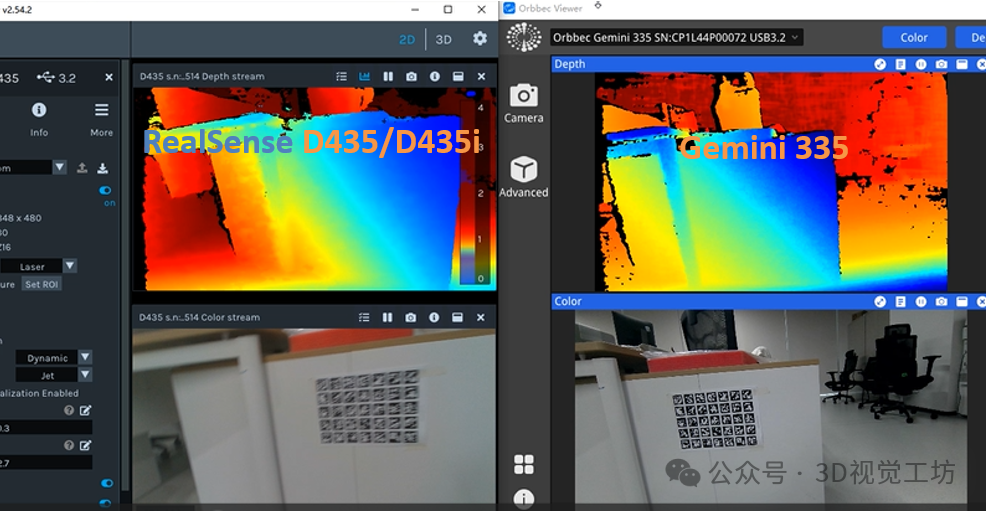
Task: Click edit icon above the 0.3 field
Action: pyautogui.click(x=86, y=410)
